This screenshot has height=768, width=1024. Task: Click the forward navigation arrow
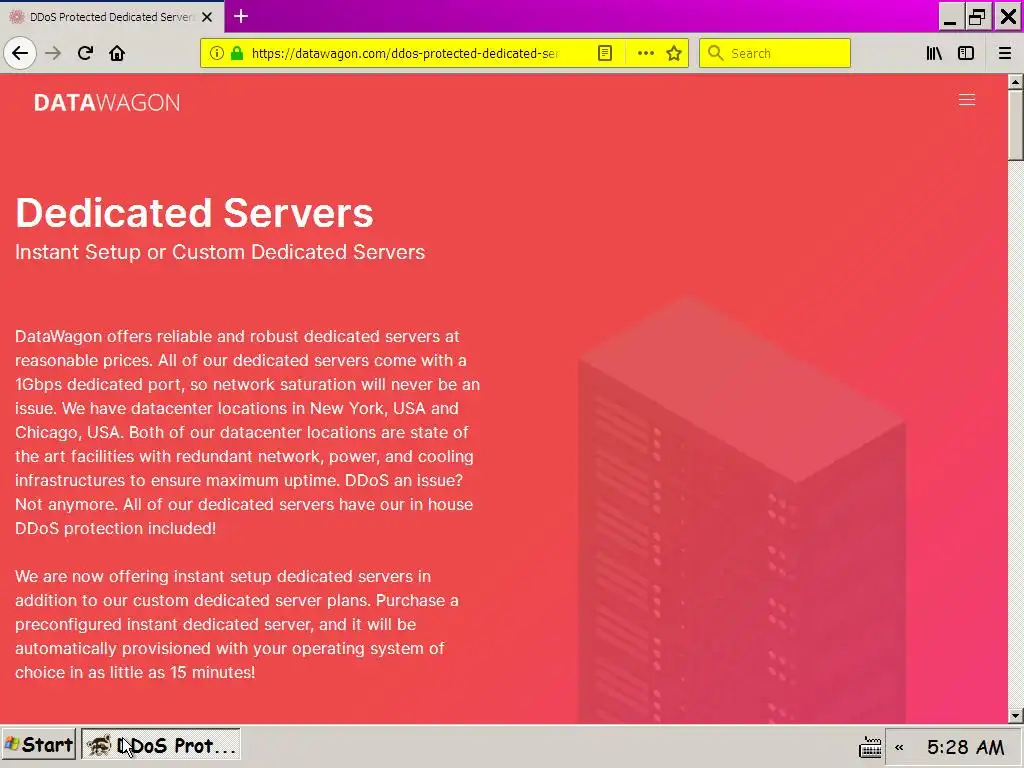tap(53, 53)
